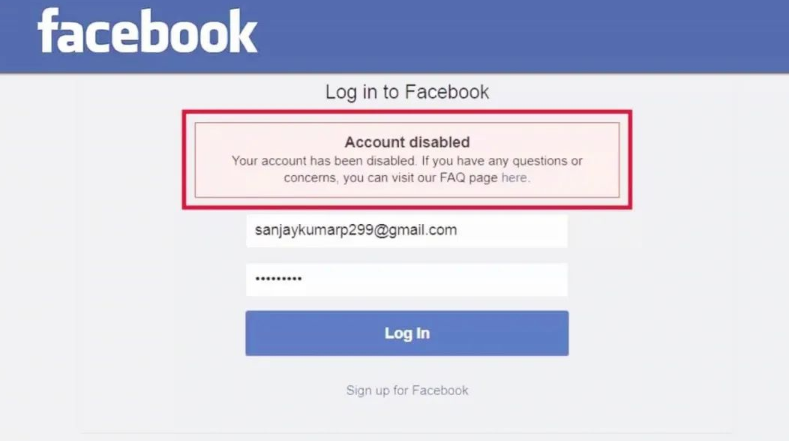This screenshot has width=789, height=441.
Task: Click empty area of blue header bar
Action: click(523, 35)
